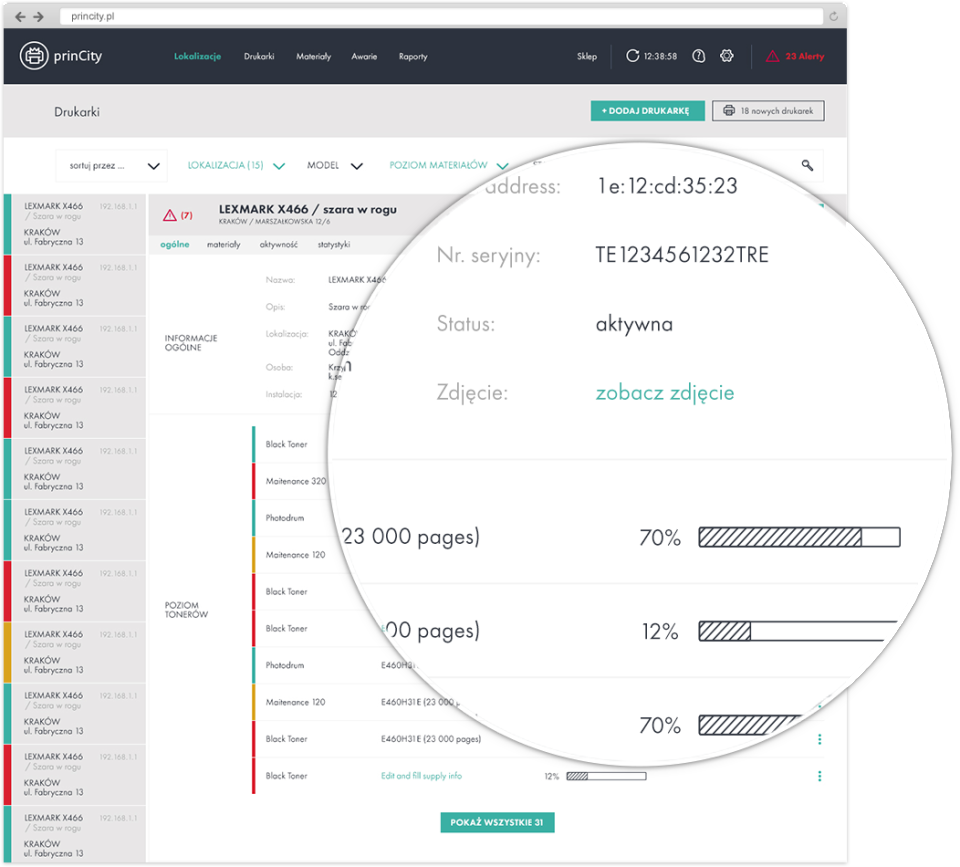Click 23 Alerty link
This screenshot has width=960, height=867.
click(x=804, y=56)
